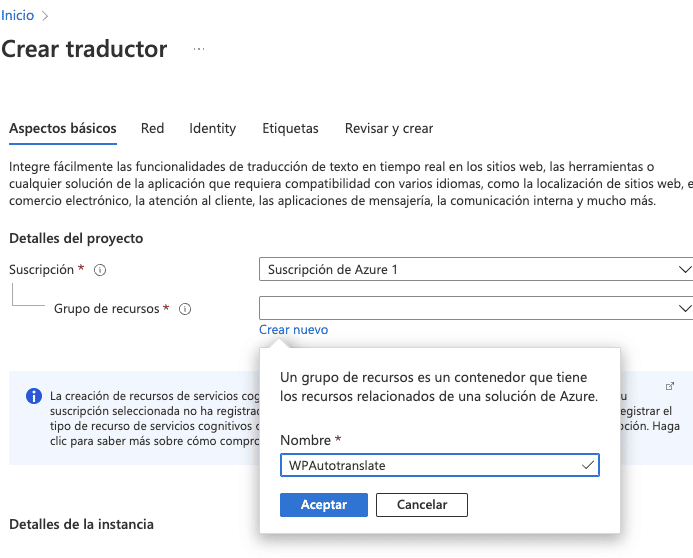The image size is (693, 558).
Task: Switch to the Red tab
Action: click(152, 129)
